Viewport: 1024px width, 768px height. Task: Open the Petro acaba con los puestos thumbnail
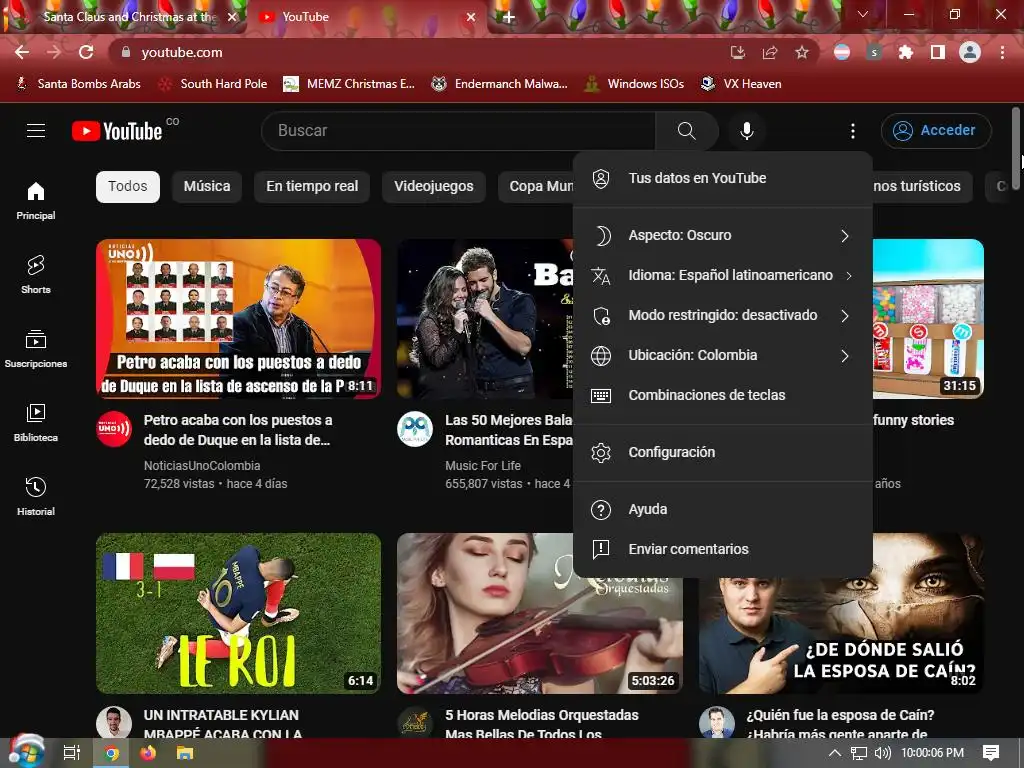238,319
